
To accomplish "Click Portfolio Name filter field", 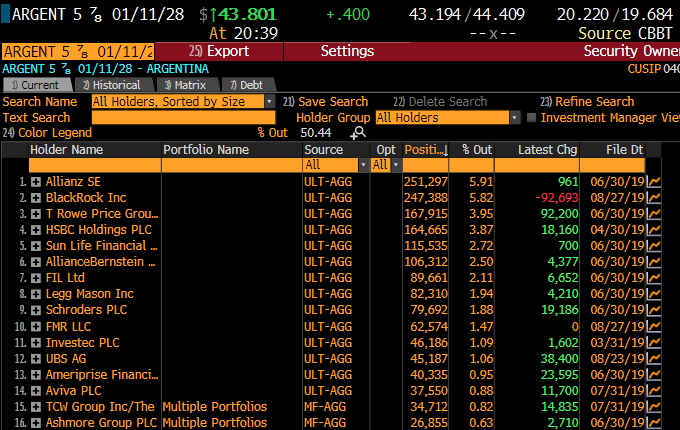I will pyautogui.click(x=232, y=165).
